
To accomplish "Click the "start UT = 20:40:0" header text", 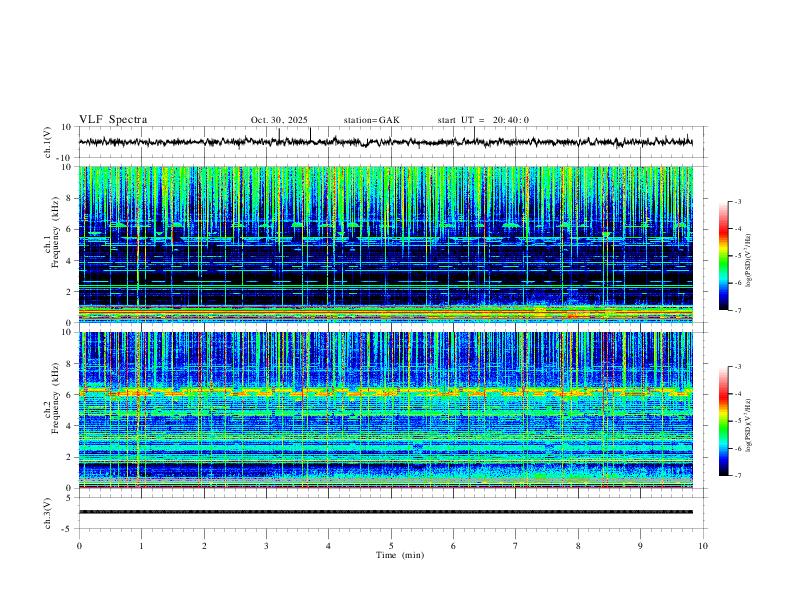I will pyautogui.click(x=483, y=120).
